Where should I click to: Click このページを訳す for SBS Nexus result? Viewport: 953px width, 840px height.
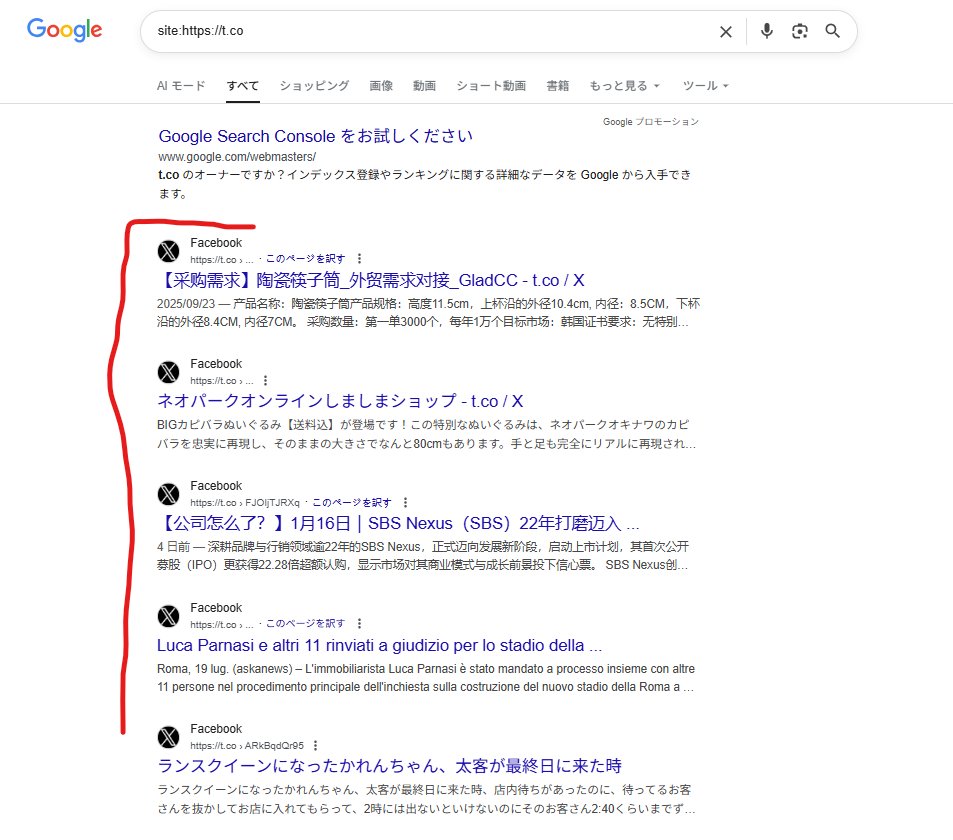pos(352,502)
